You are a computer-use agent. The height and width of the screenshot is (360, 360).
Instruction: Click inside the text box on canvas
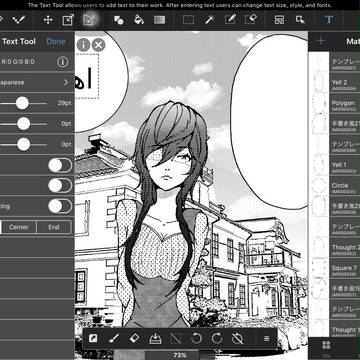tap(86, 76)
